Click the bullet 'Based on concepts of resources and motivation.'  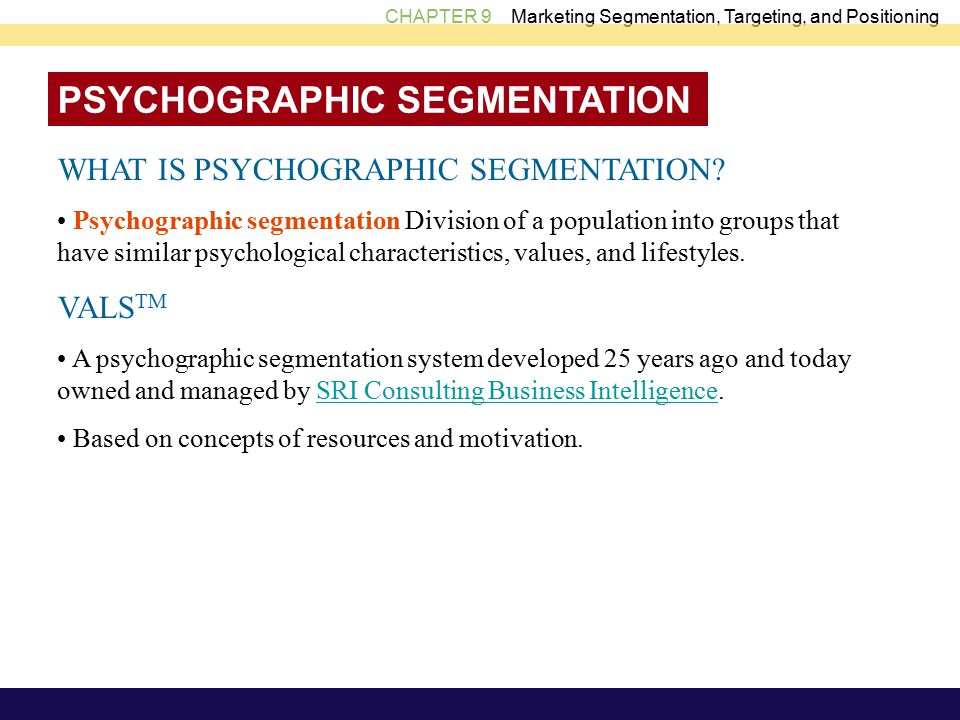tap(320, 439)
